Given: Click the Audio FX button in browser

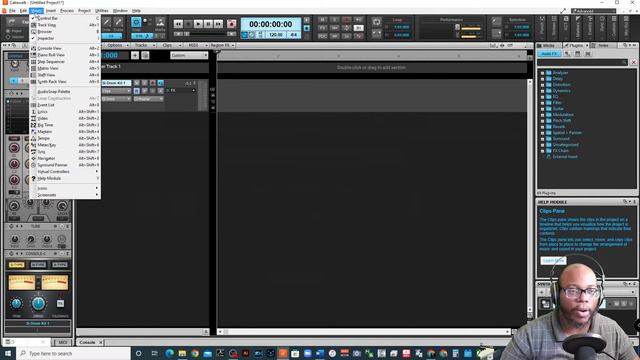Looking at the screenshot, I should (x=549, y=53).
